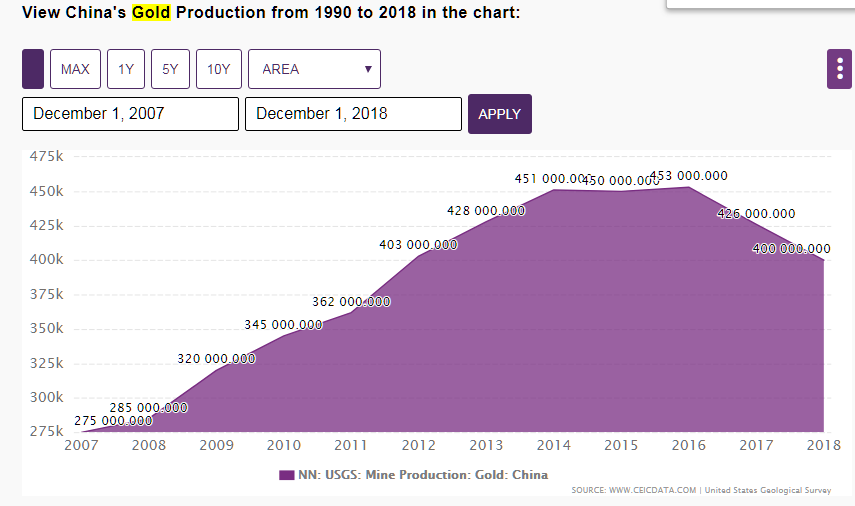This screenshot has width=855, height=506.
Task: Click the purple legend color square
Action: pyautogui.click(x=286, y=475)
